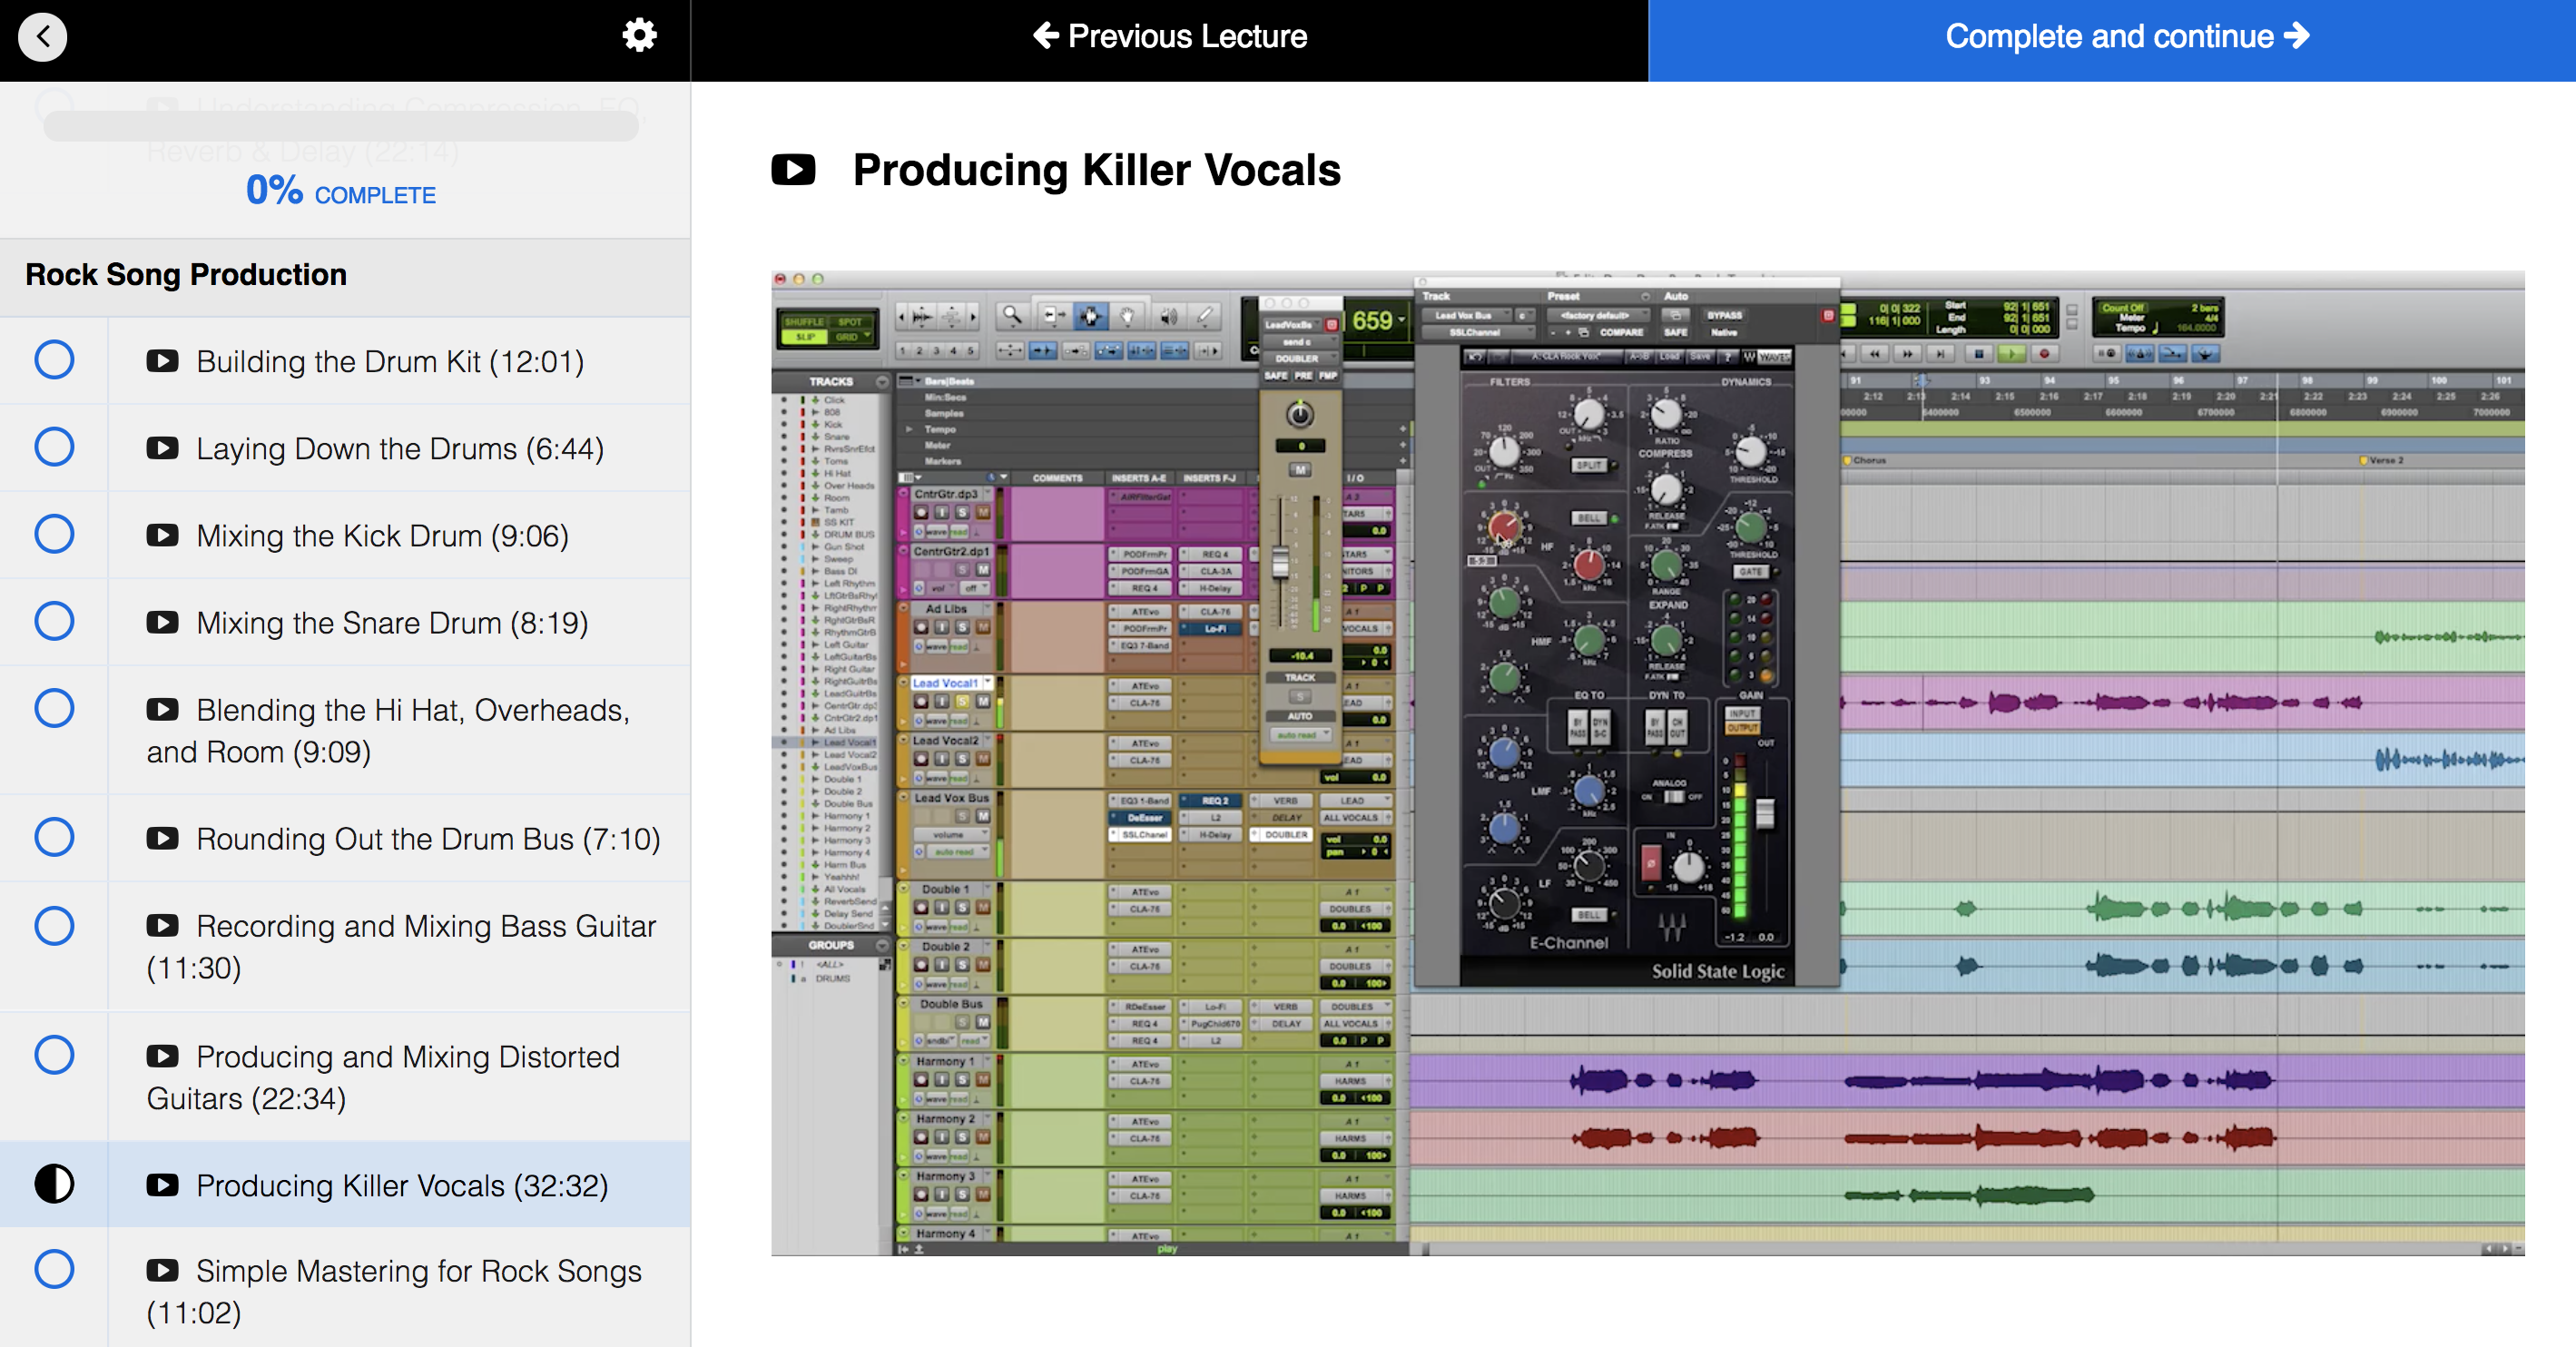Click the Ratio knob in SSL E-Channel
This screenshot has width=2576, height=1347.
(x=1666, y=413)
